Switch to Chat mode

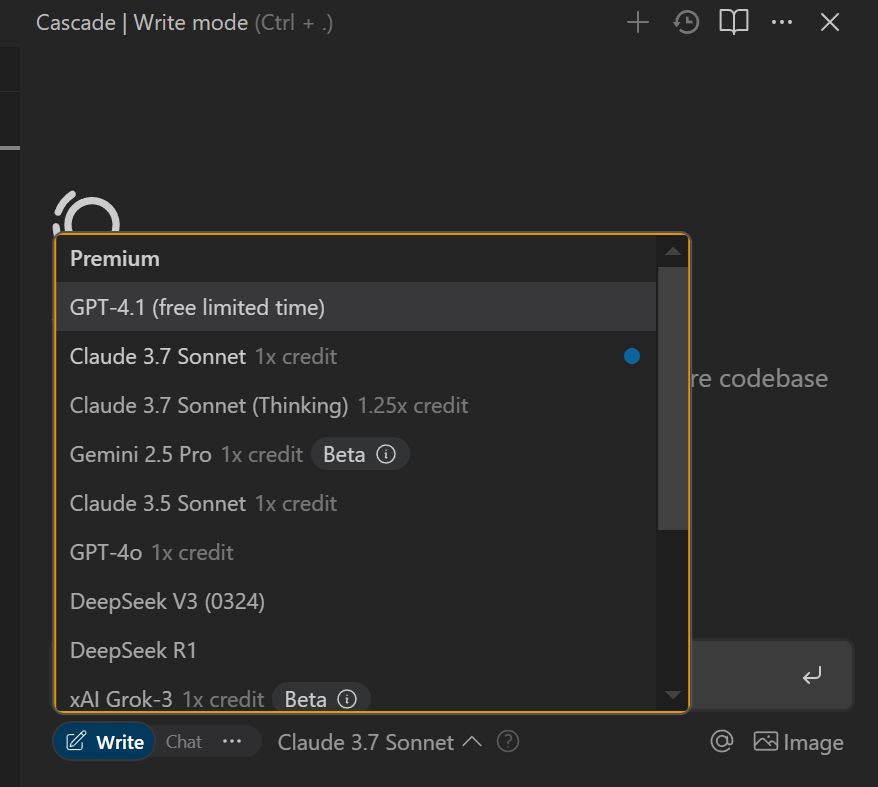(184, 742)
